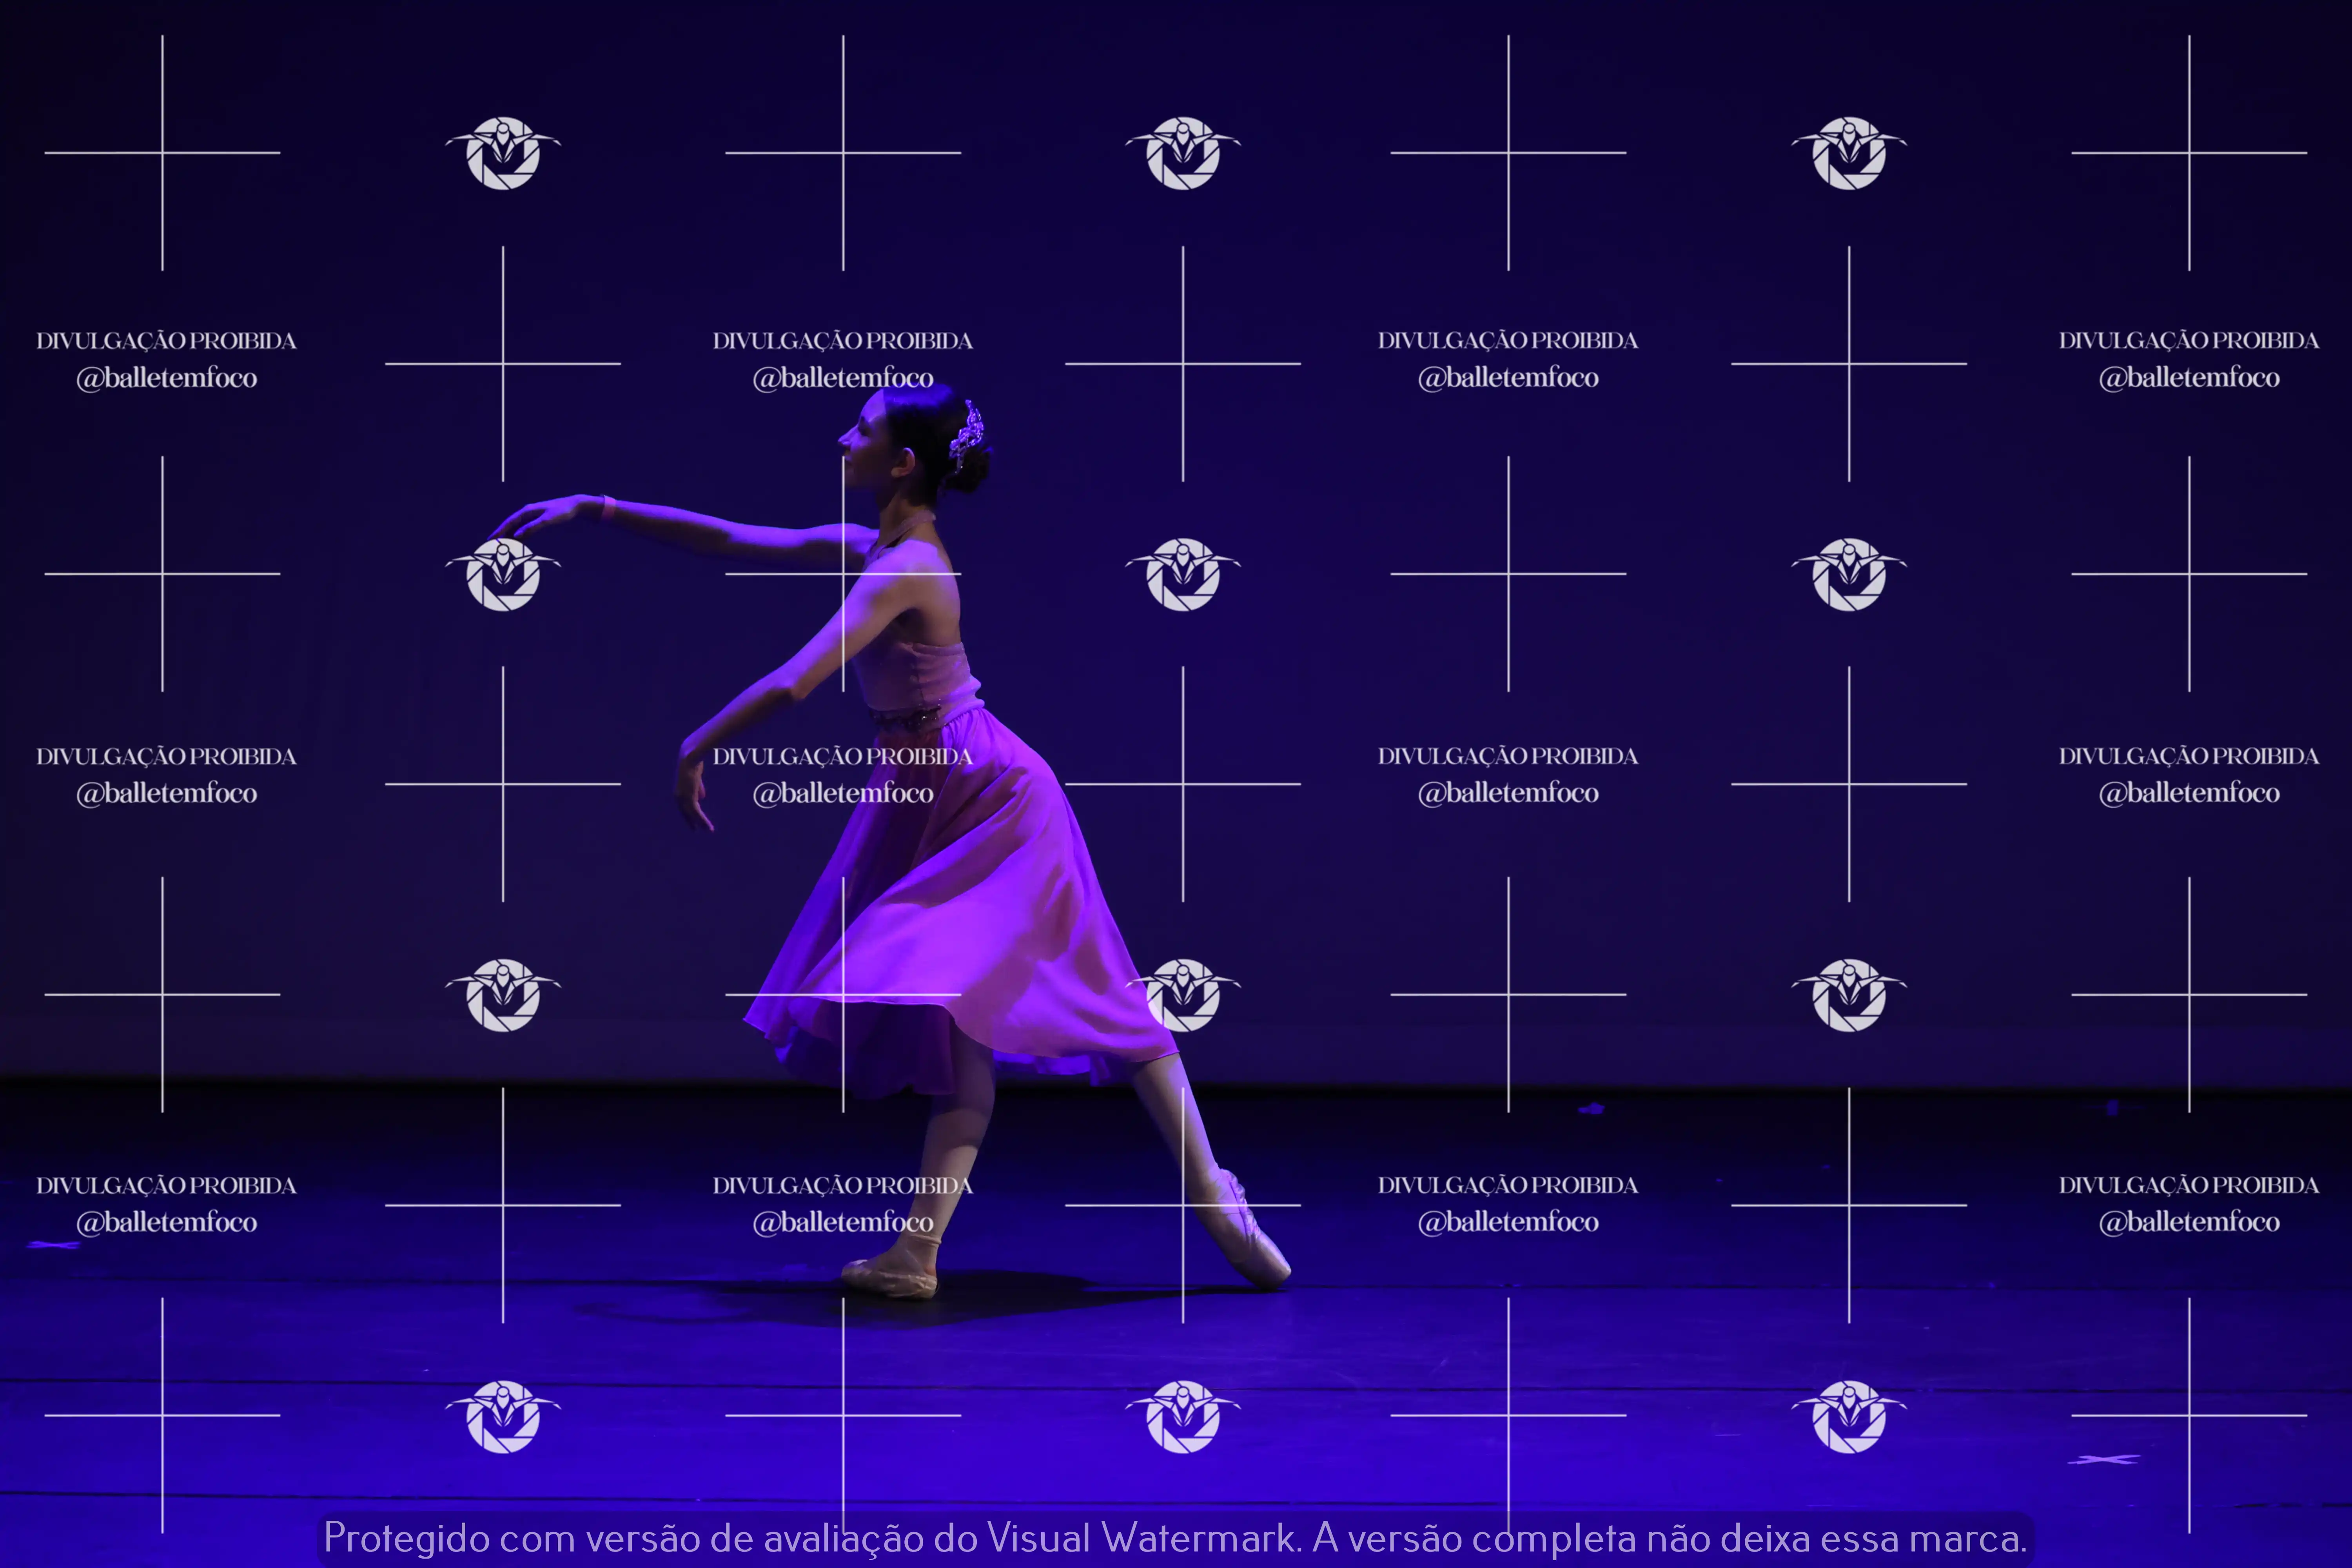Click the watermark logo beside the dancer's raised hand
2352x1568 pixels.
pyautogui.click(x=503, y=574)
